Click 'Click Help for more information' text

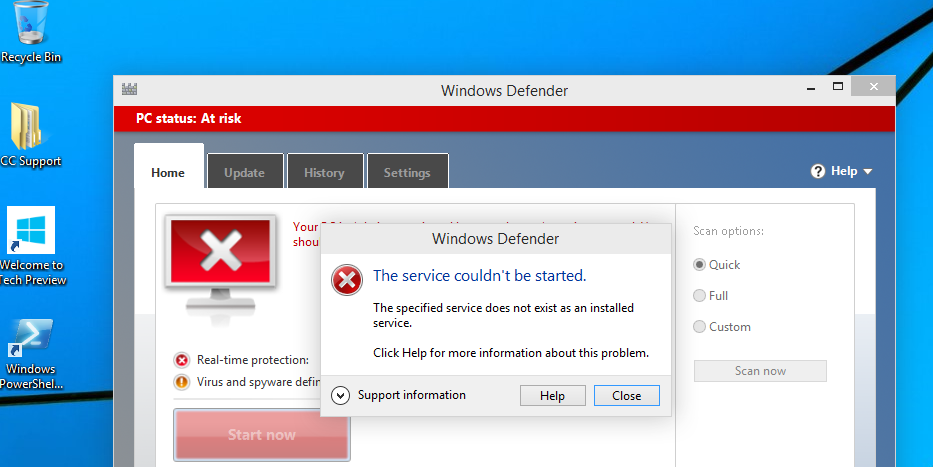click(x=511, y=353)
